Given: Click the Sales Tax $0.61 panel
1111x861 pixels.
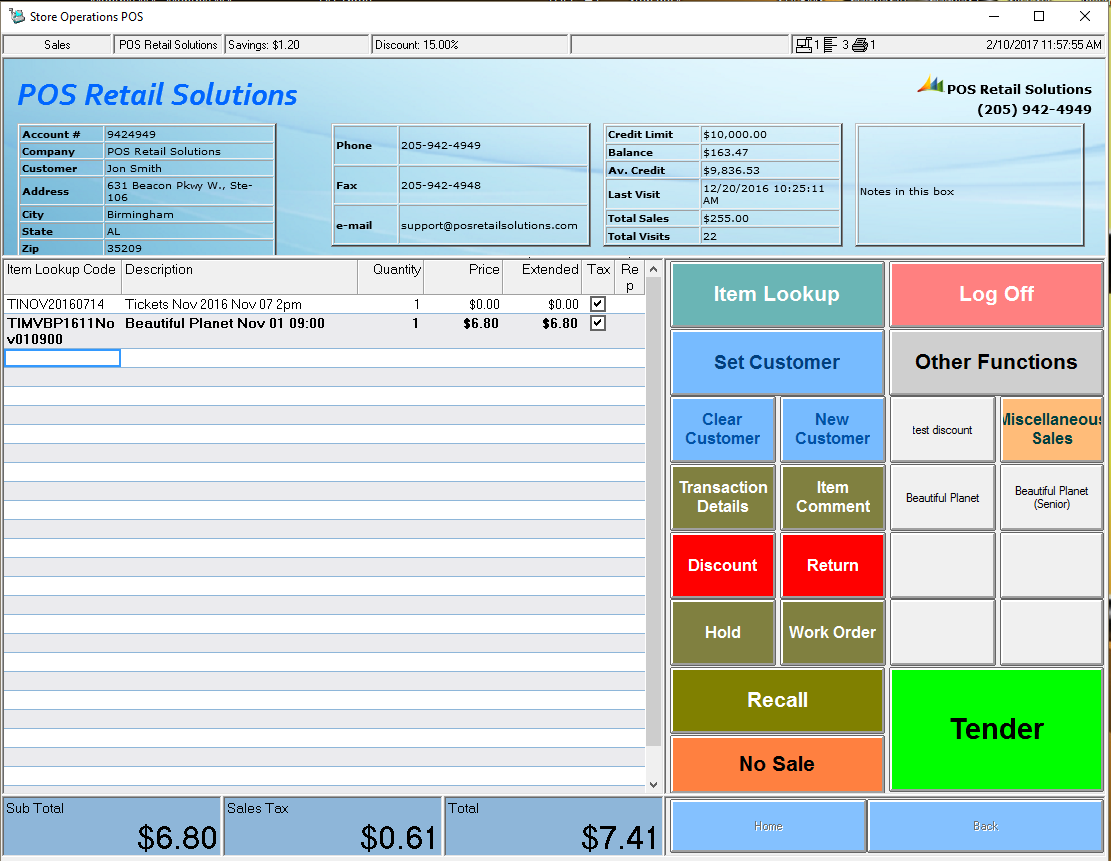Looking at the screenshot, I should click(333, 826).
